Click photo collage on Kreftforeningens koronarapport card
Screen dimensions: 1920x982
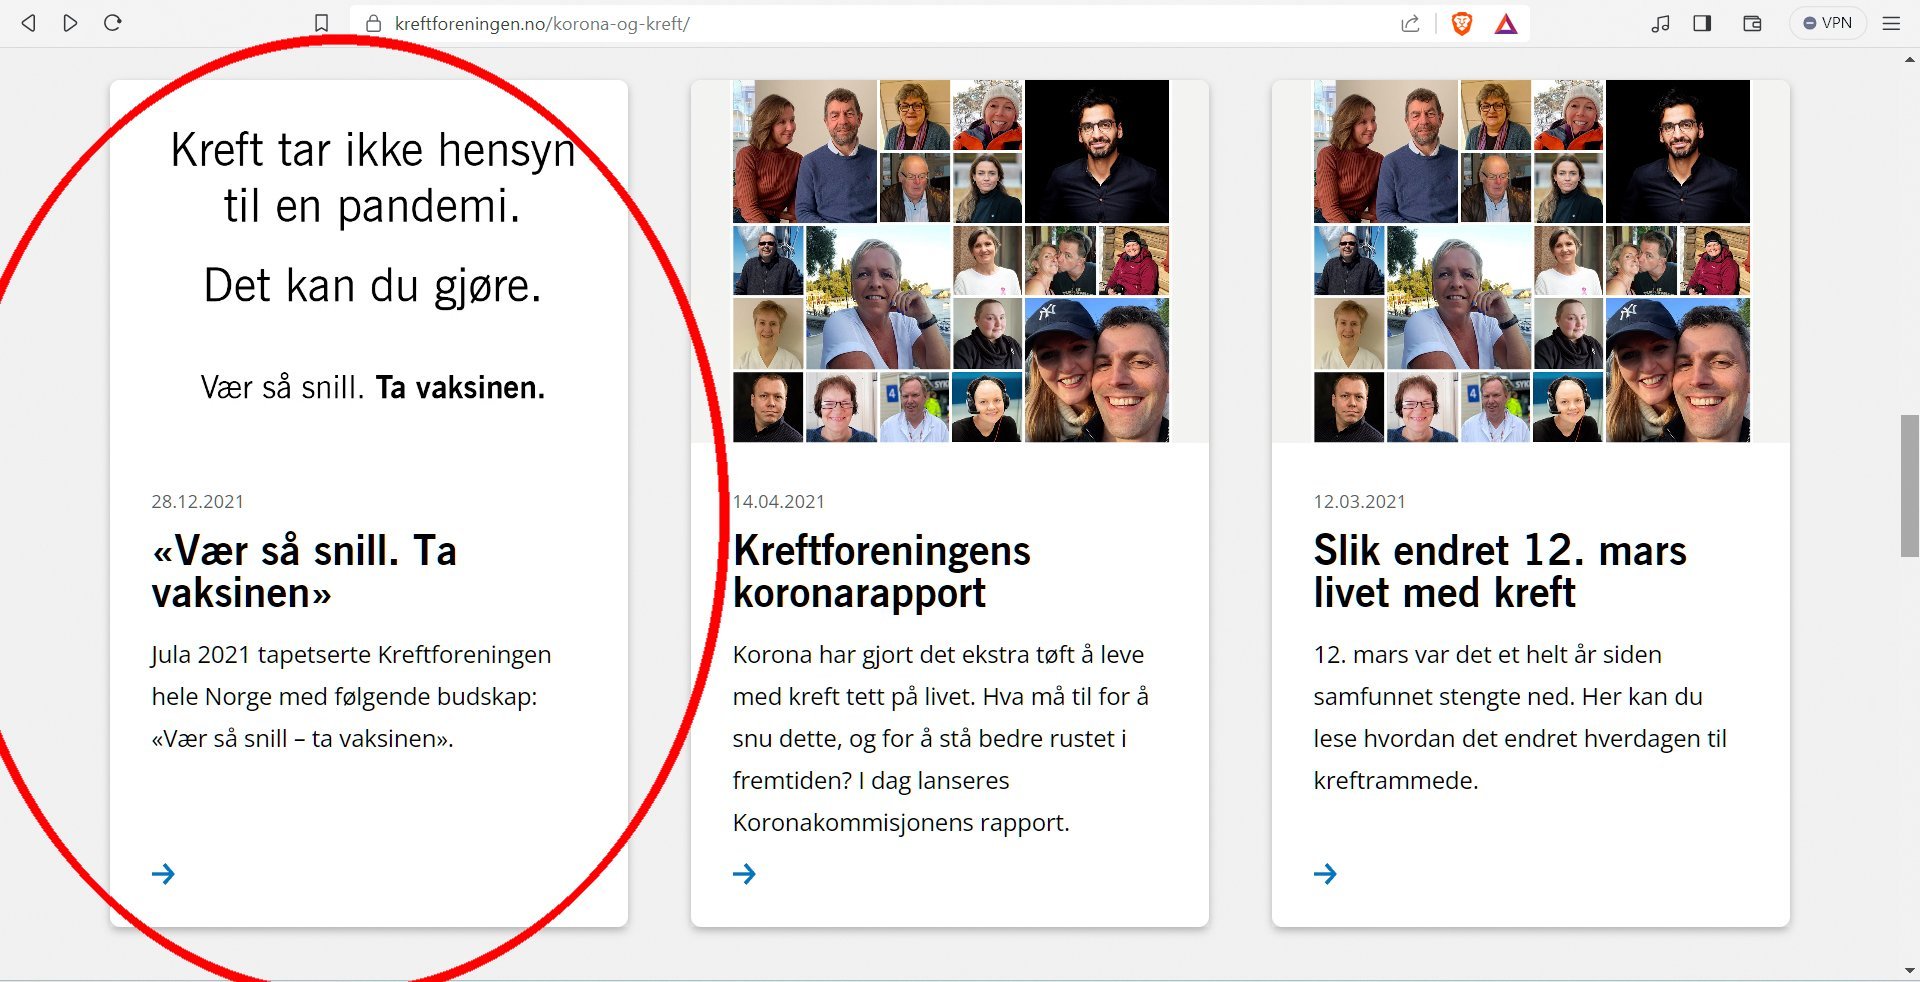pyautogui.click(x=950, y=261)
